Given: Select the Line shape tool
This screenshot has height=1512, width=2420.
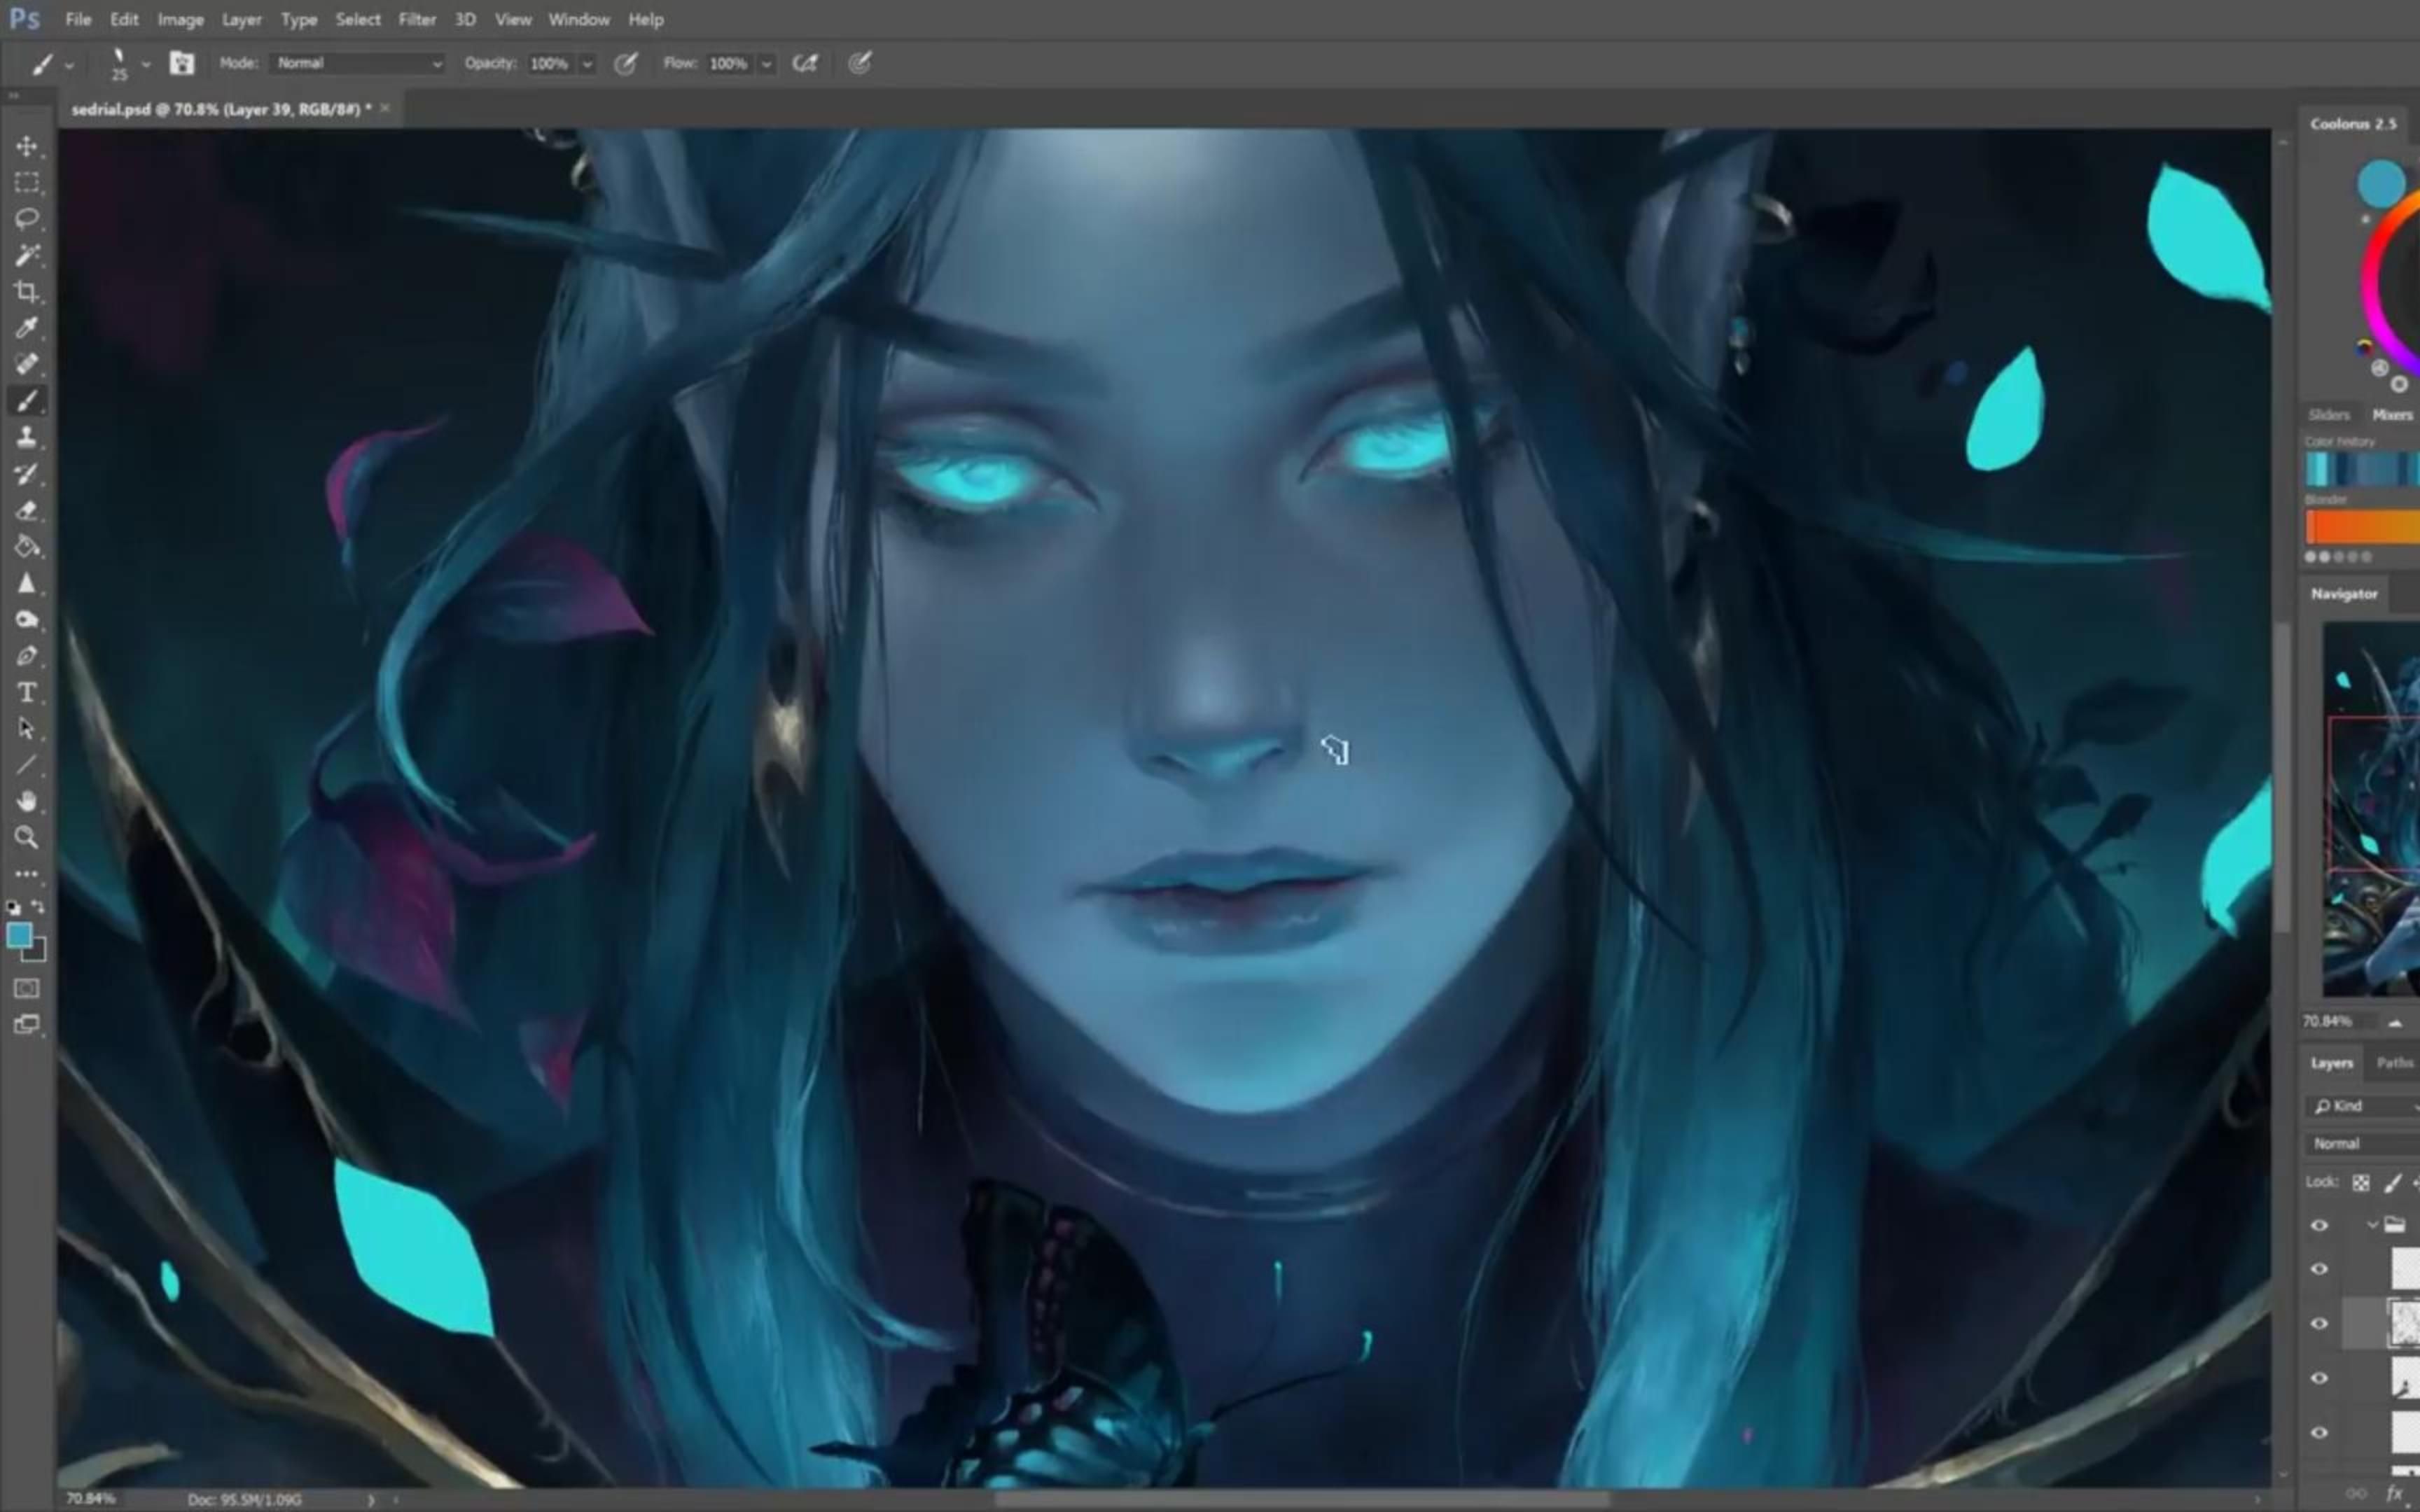Looking at the screenshot, I should pyautogui.click(x=27, y=766).
